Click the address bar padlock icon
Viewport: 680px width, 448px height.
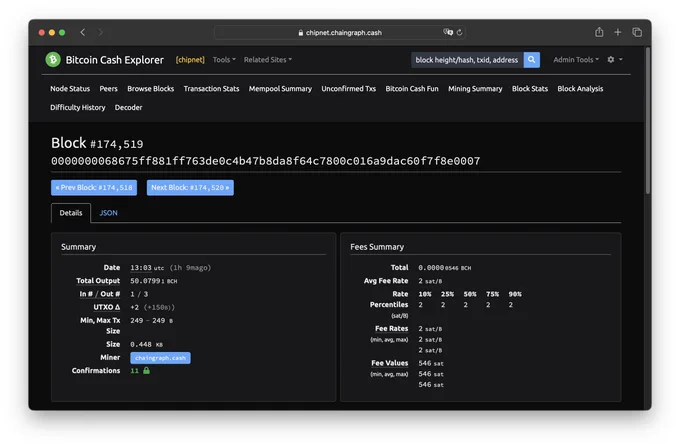301,33
